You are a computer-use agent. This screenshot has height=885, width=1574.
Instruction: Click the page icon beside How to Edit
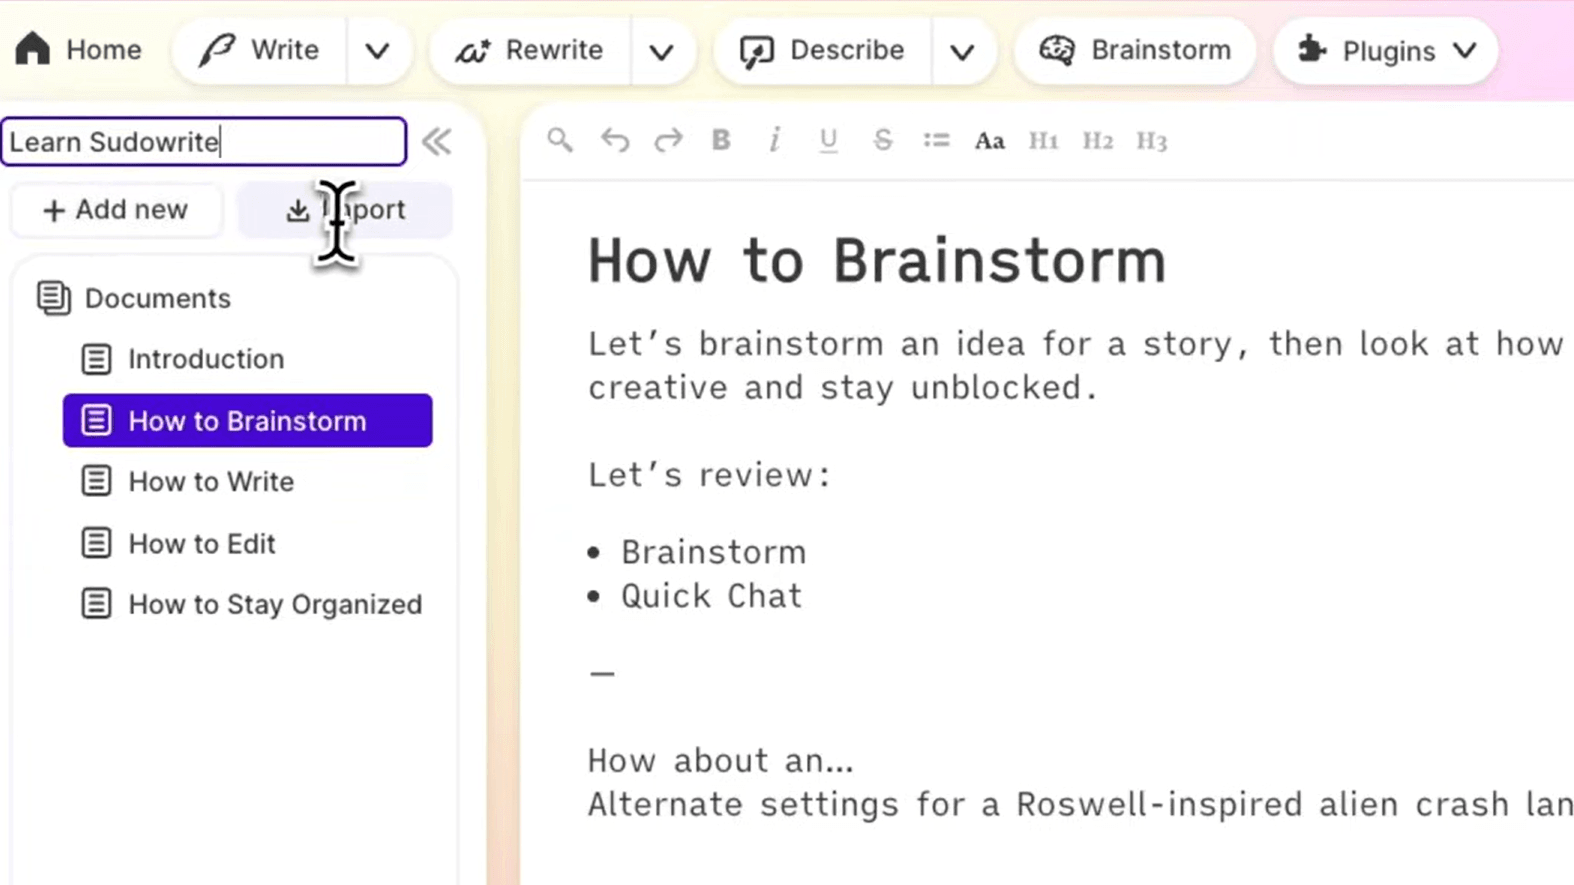click(96, 544)
